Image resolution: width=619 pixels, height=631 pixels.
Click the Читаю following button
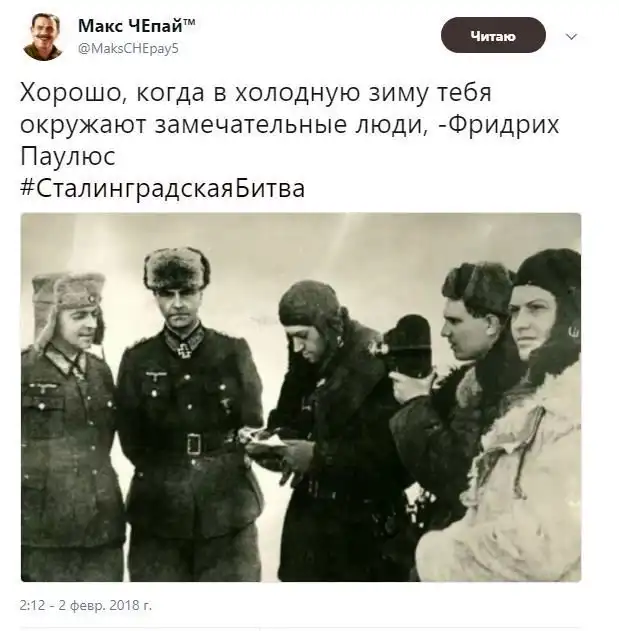(x=493, y=35)
